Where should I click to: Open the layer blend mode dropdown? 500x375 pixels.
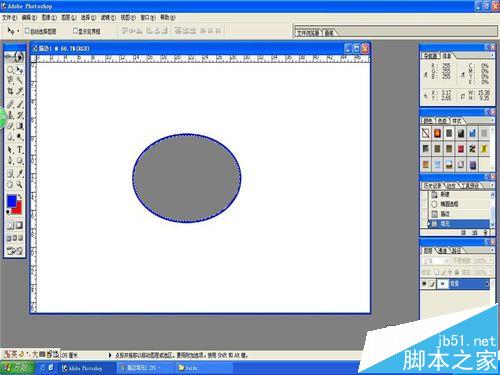[435, 261]
